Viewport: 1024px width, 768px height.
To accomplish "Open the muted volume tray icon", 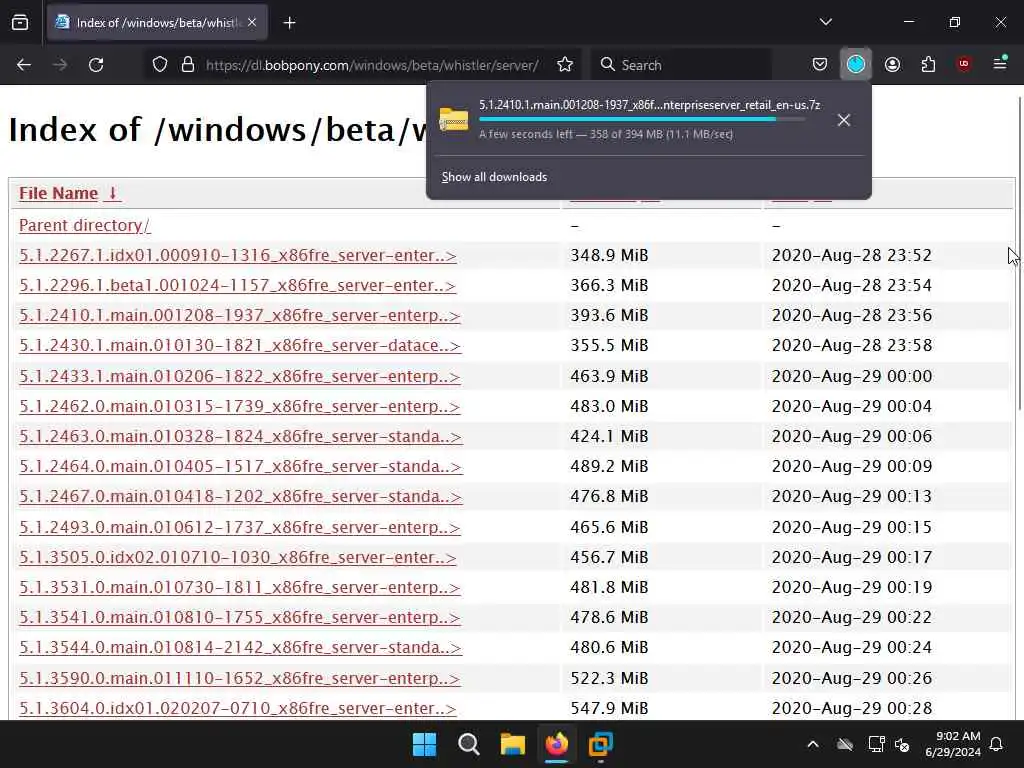I will pyautogui.click(x=903, y=744).
